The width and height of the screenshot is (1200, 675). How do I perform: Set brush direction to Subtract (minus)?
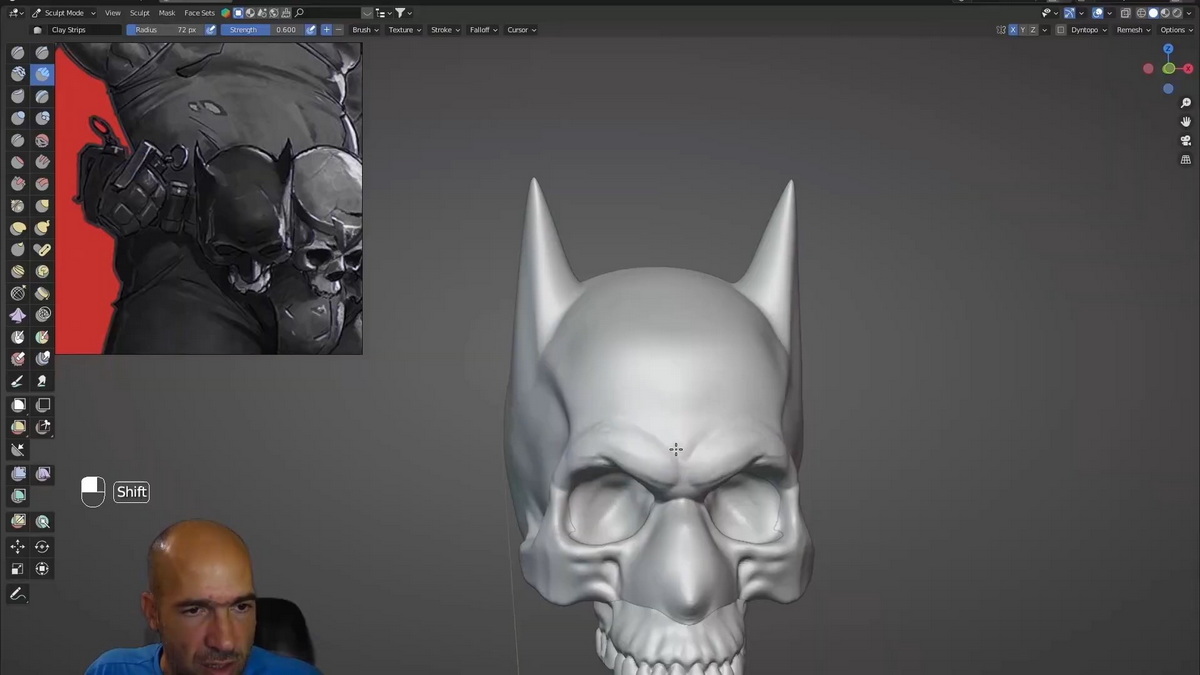coord(339,30)
